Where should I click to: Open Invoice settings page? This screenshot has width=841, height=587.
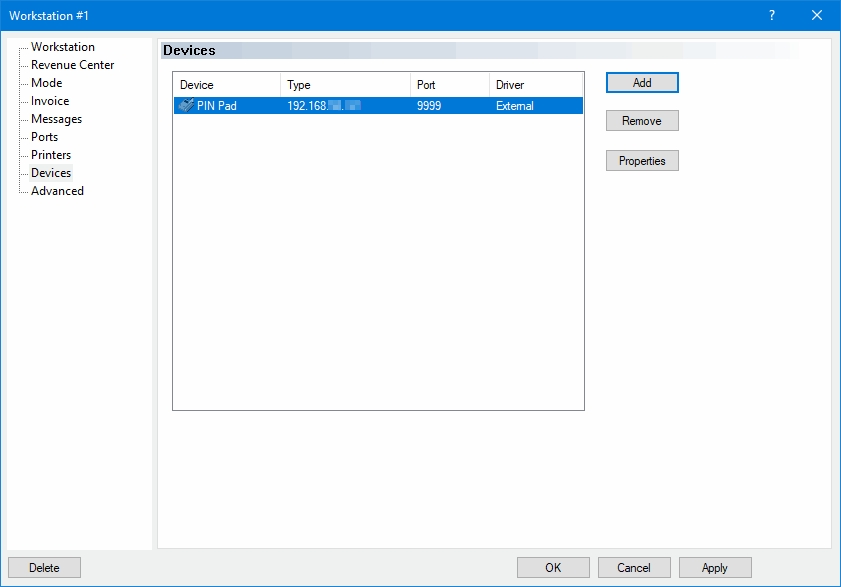(50, 101)
